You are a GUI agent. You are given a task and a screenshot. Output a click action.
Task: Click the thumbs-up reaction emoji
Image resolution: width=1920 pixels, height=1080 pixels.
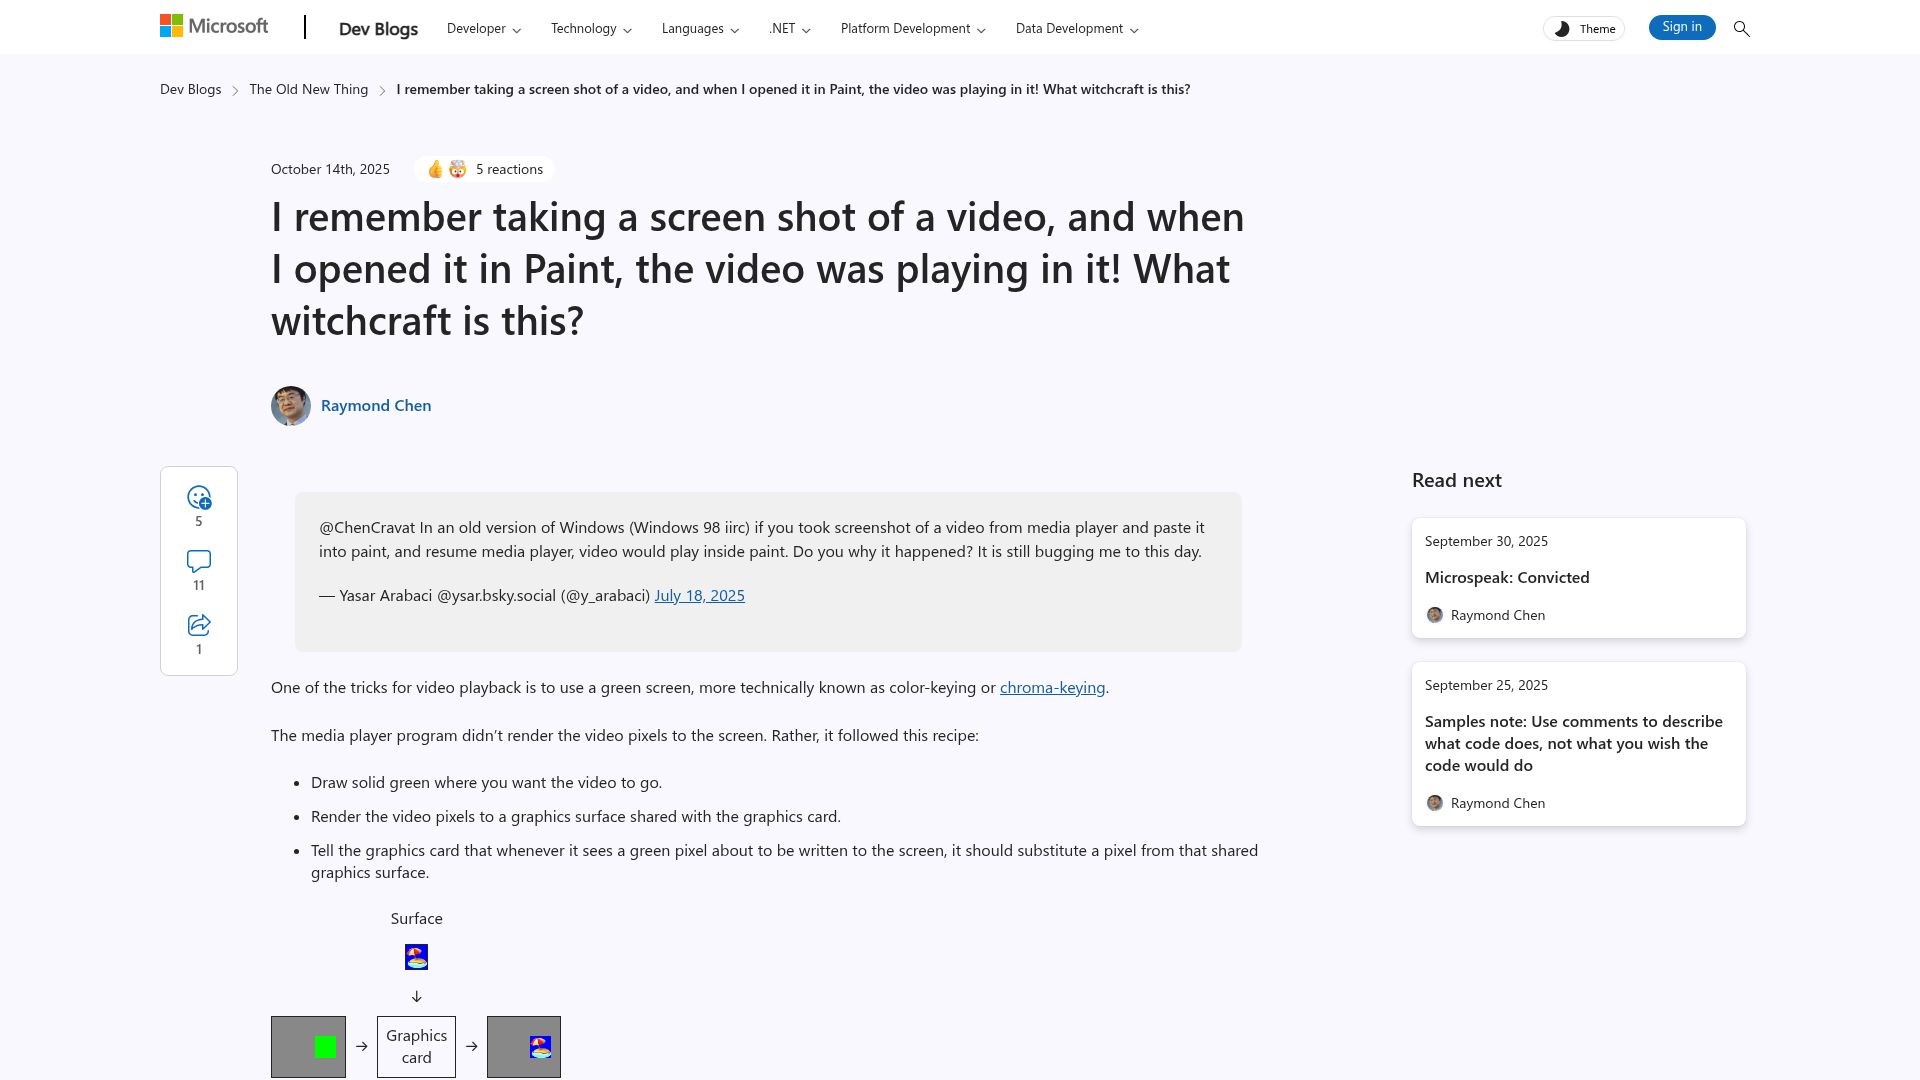pyautogui.click(x=435, y=170)
